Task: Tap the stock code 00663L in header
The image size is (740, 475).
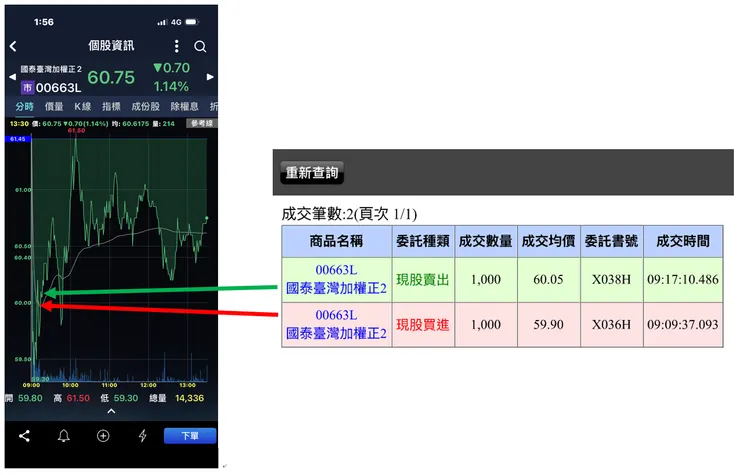Action: pos(59,88)
